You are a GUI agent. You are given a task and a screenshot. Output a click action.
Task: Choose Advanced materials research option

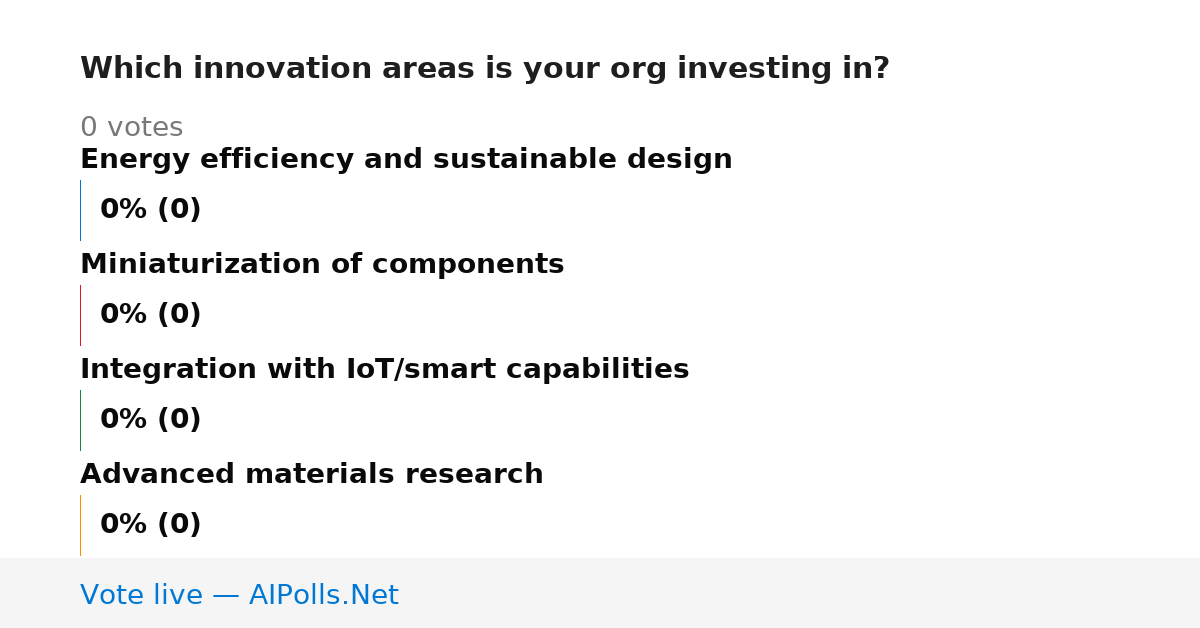(x=312, y=475)
